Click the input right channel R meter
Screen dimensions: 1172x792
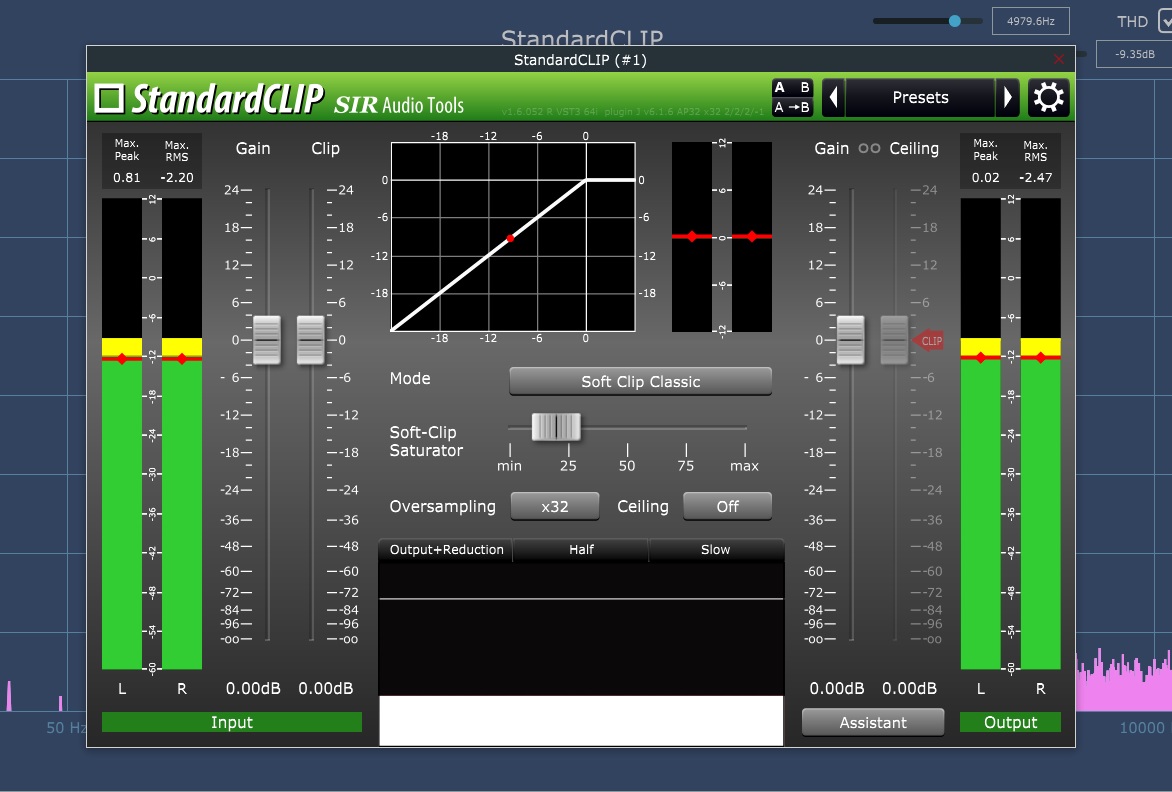pos(182,433)
